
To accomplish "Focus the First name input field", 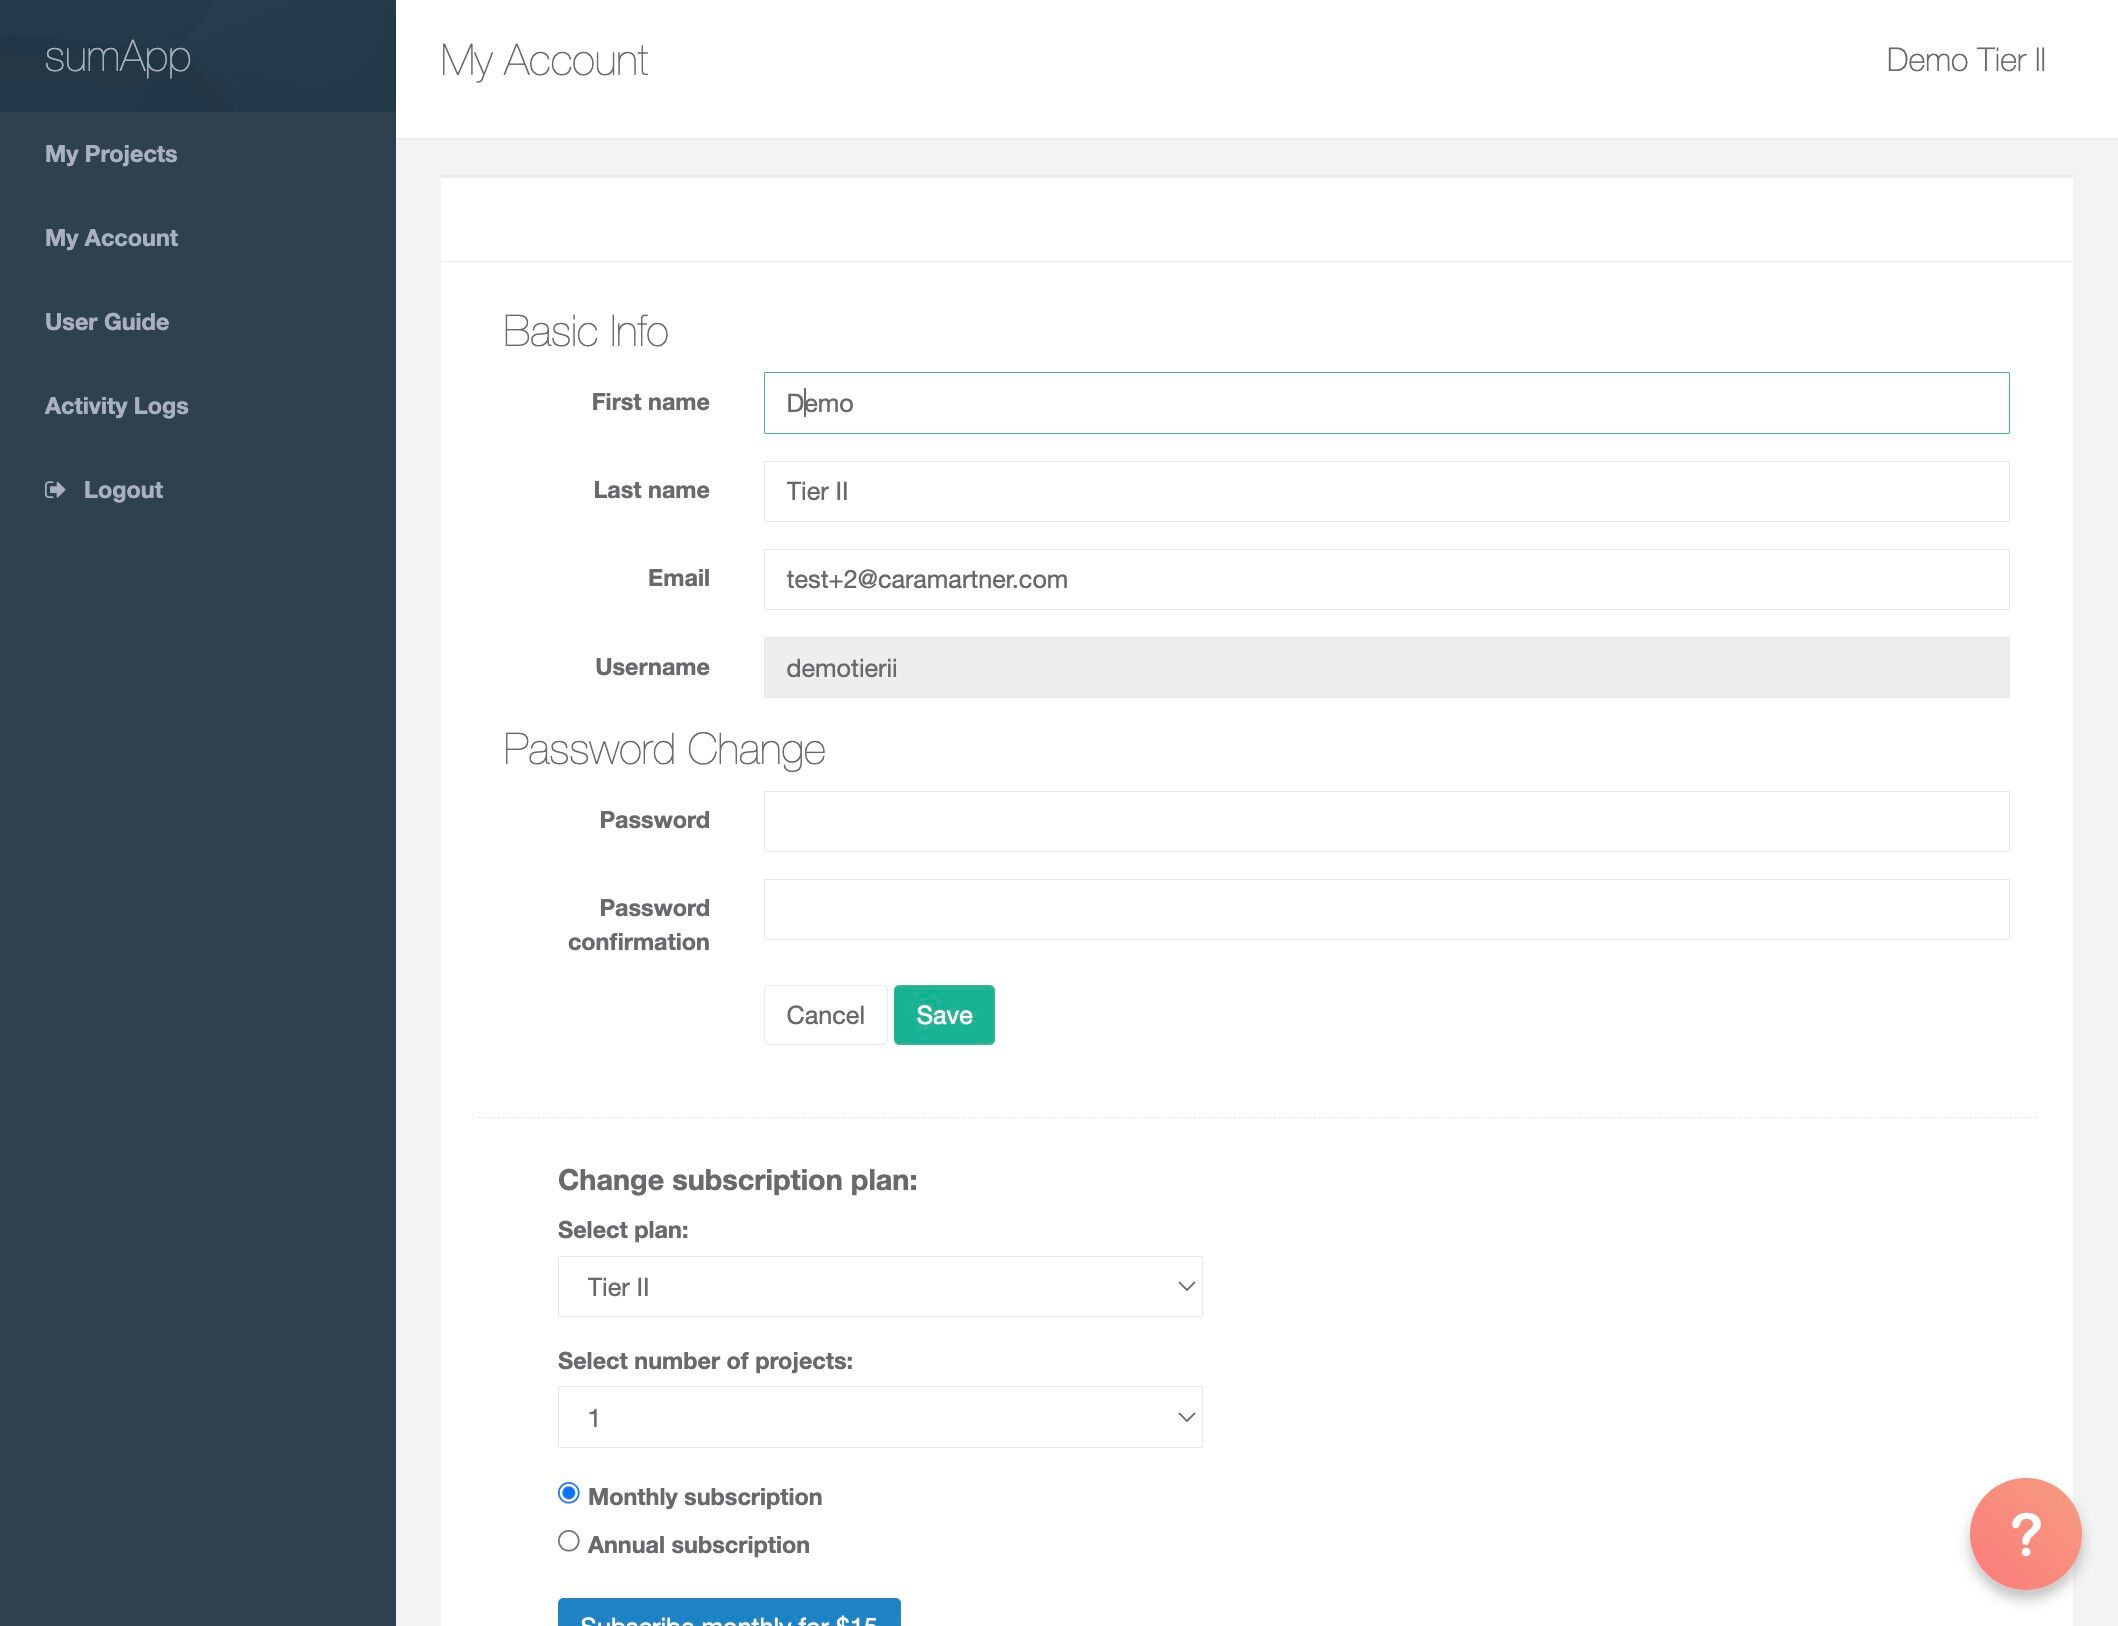I will [1386, 403].
